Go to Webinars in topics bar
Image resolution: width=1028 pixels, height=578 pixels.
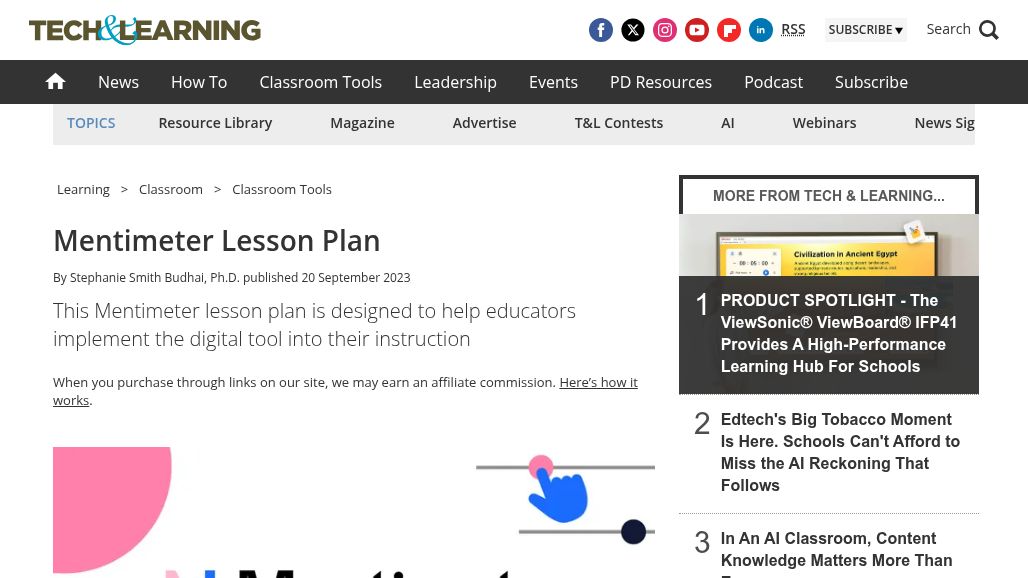(x=824, y=123)
